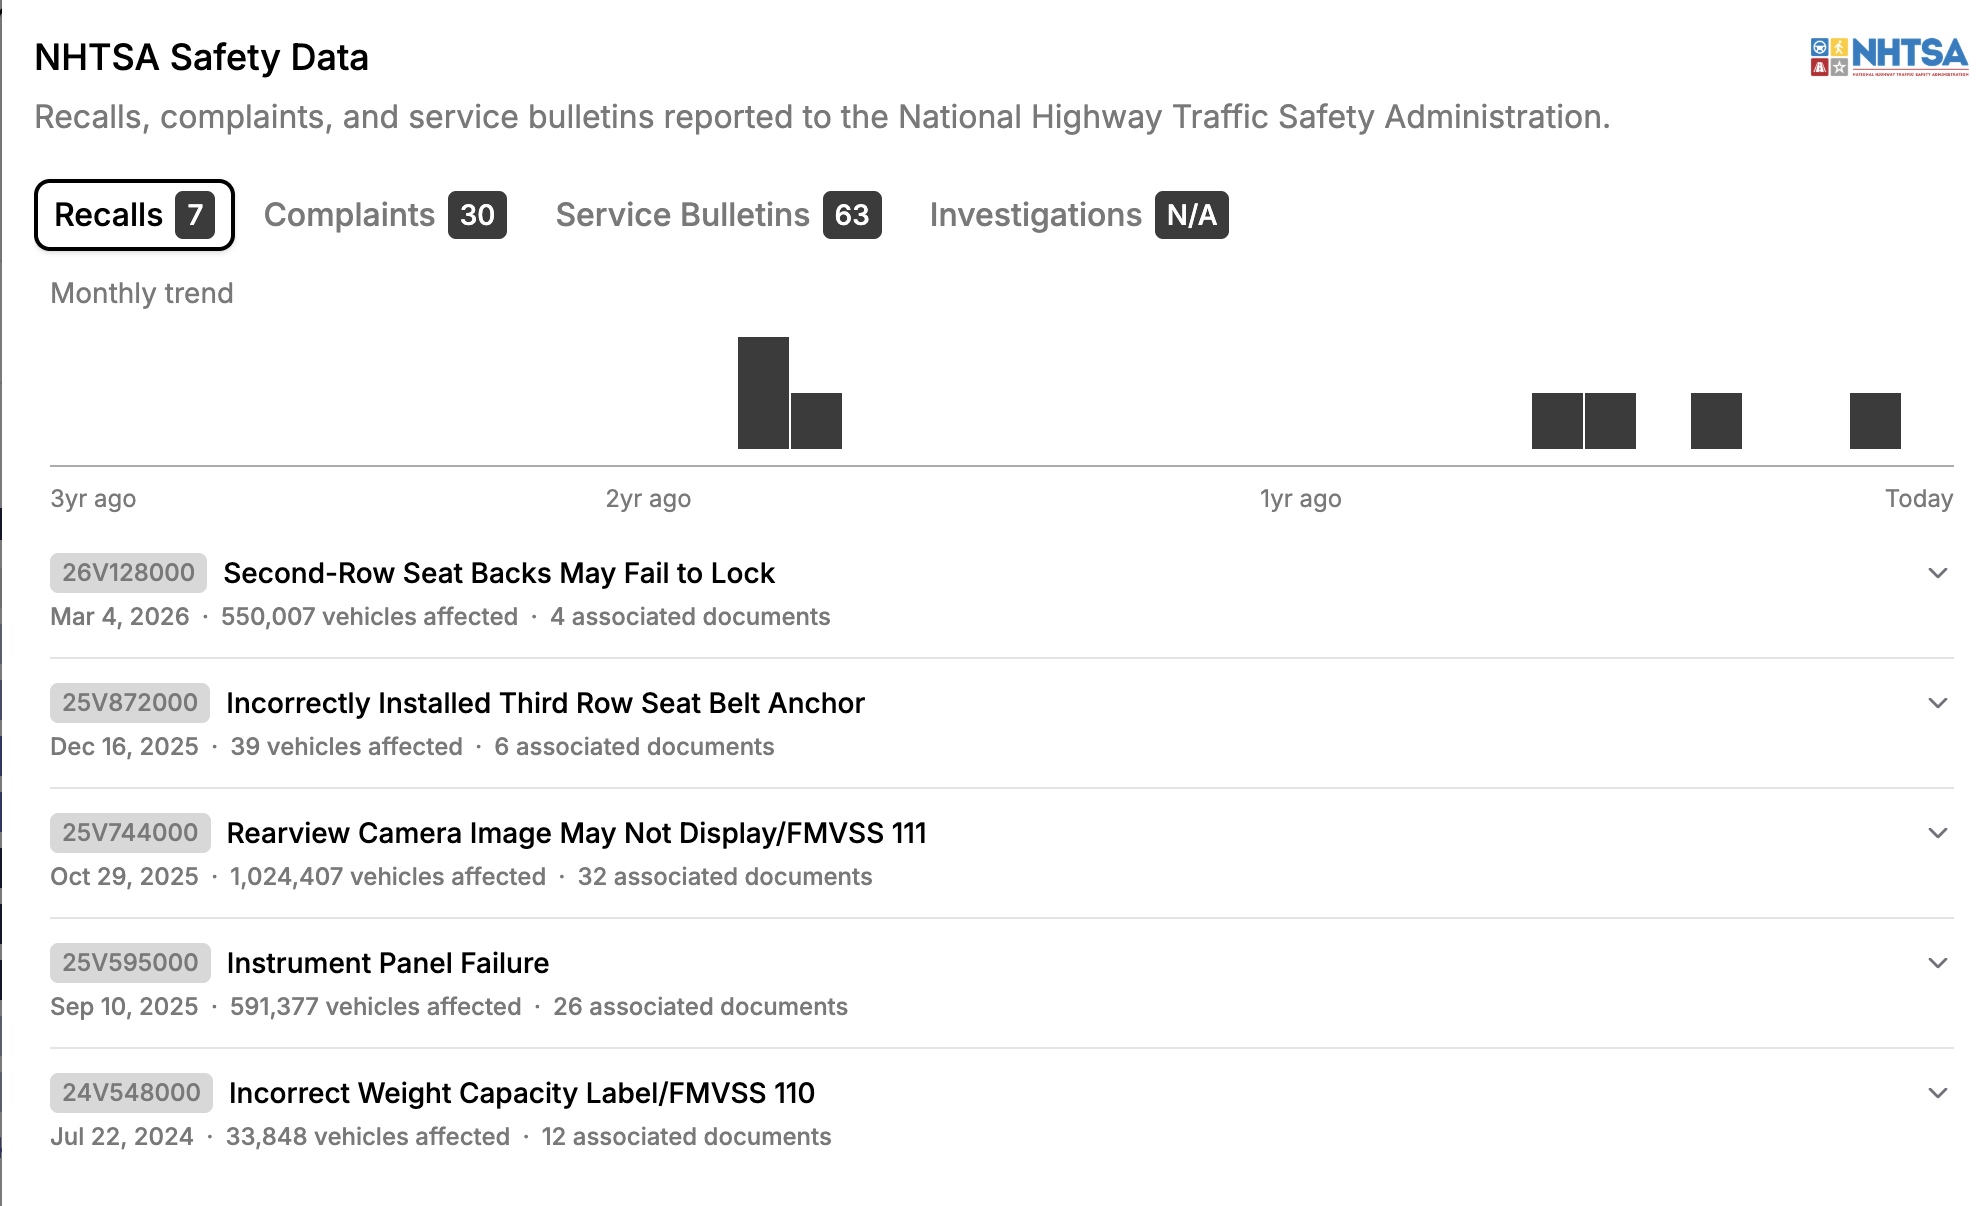
Task: Click the 'Today' axis label
Action: (x=1919, y=499)
